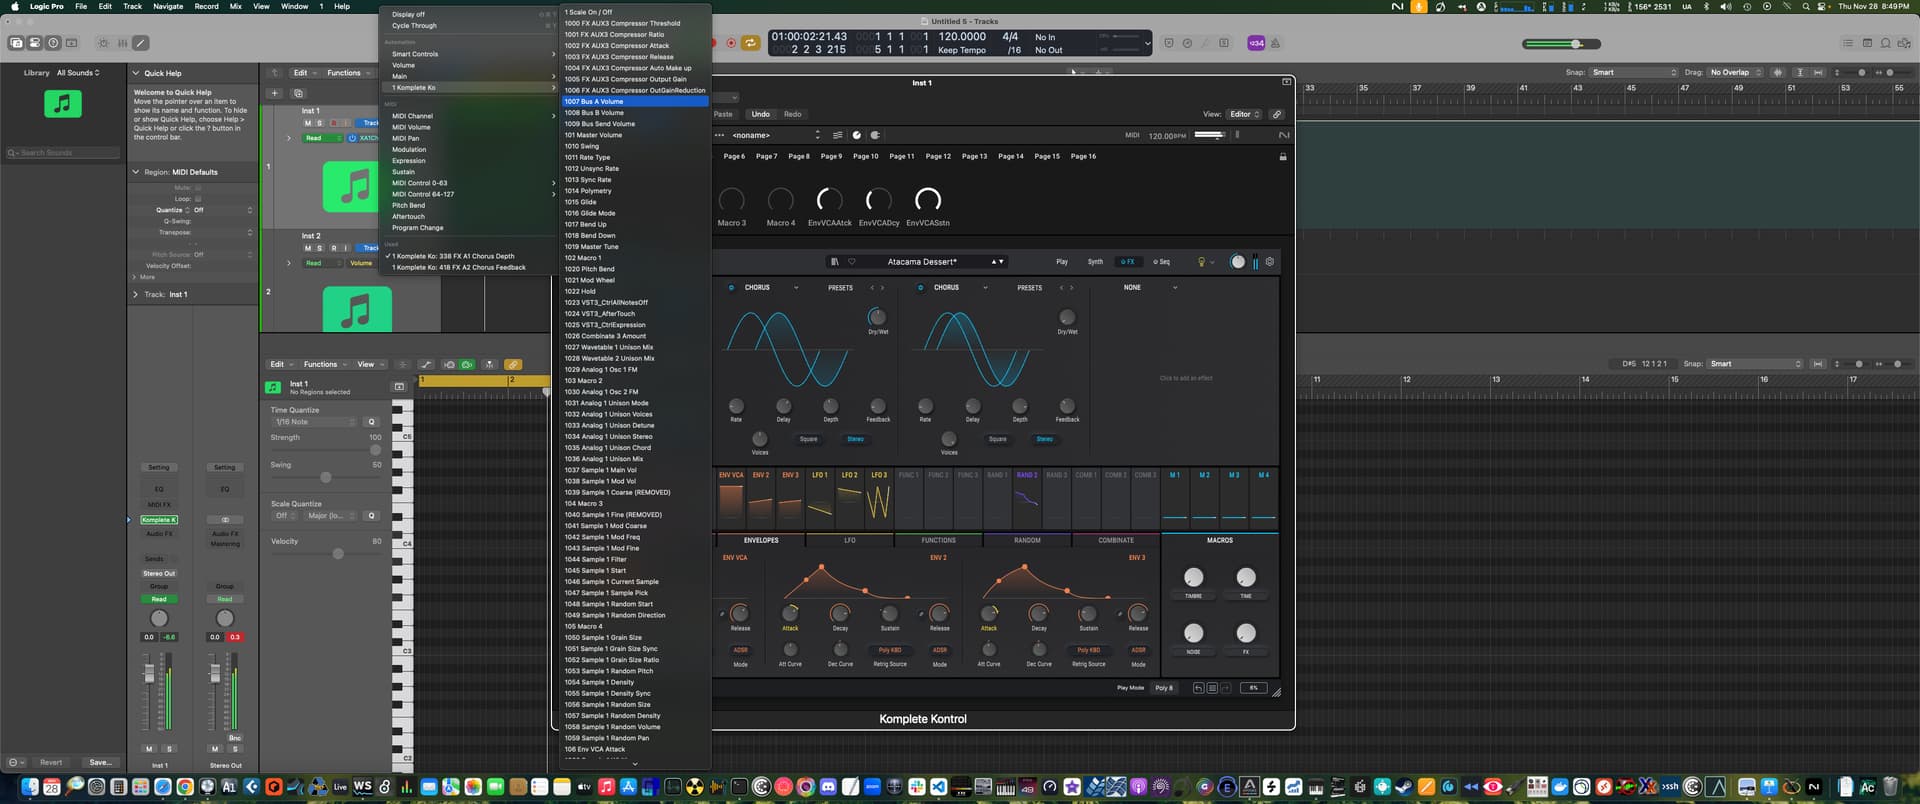Toggle the first Chorus effect power button
This screenshot has height=804, width=1920.
coord(731,288)
